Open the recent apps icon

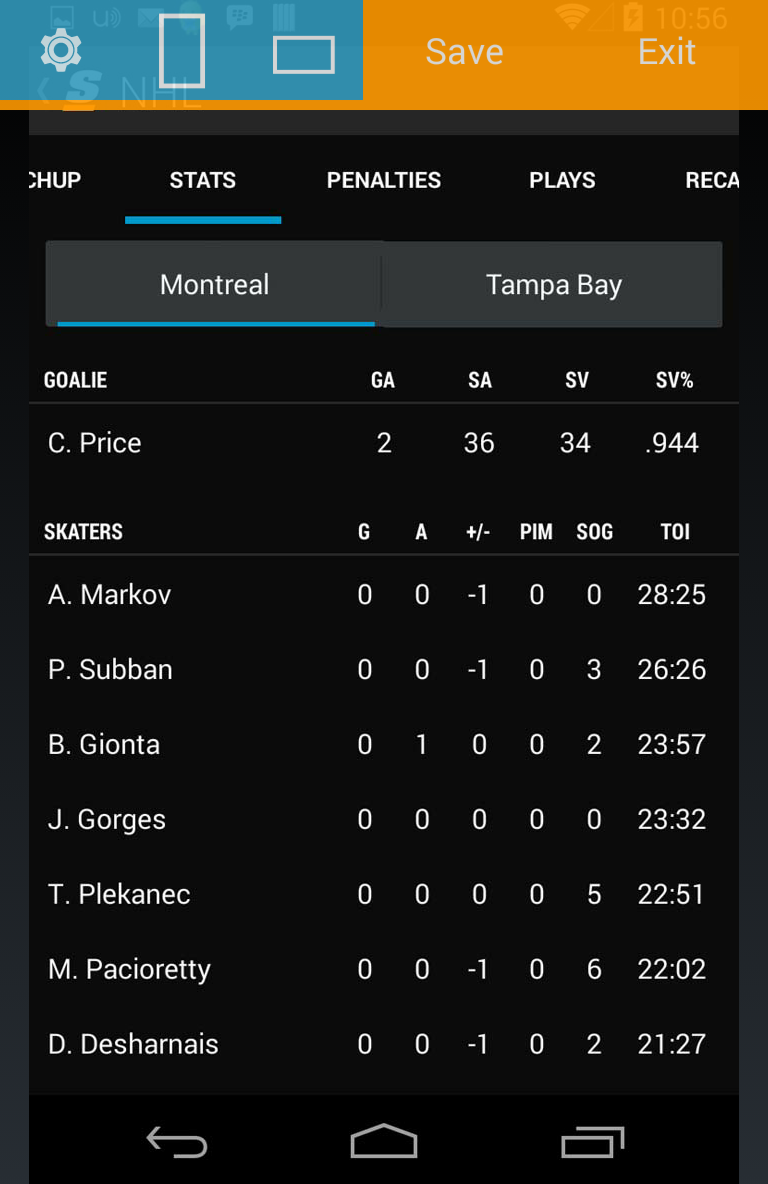tap(592, 1142)
